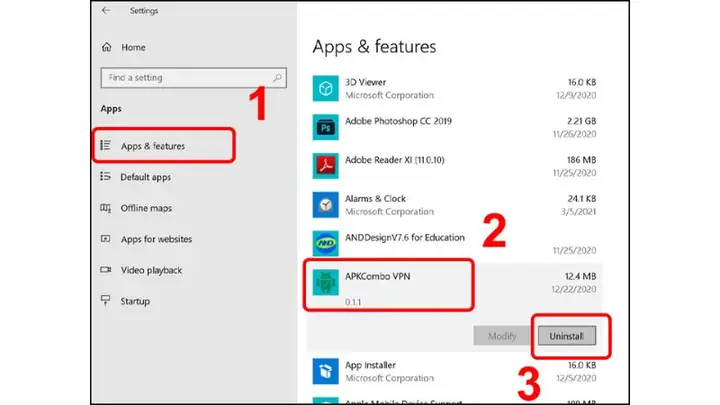The width and height of the screenshot is (720, 405).
Task: Click the 3D Viewer app icon
Action: [x=326, y=88]
